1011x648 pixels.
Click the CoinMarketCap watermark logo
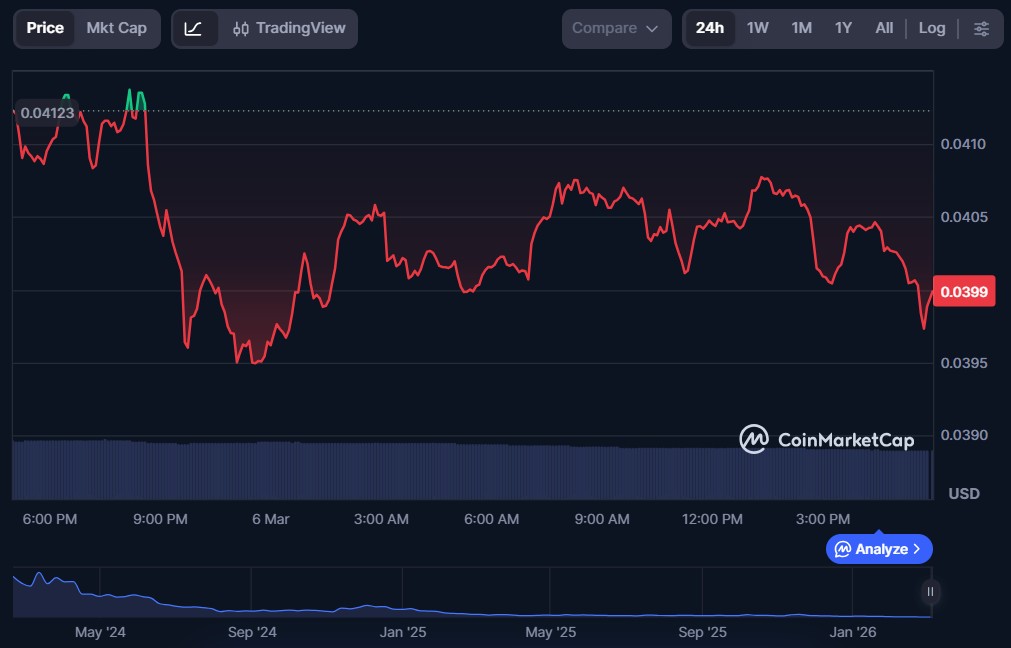826,439
